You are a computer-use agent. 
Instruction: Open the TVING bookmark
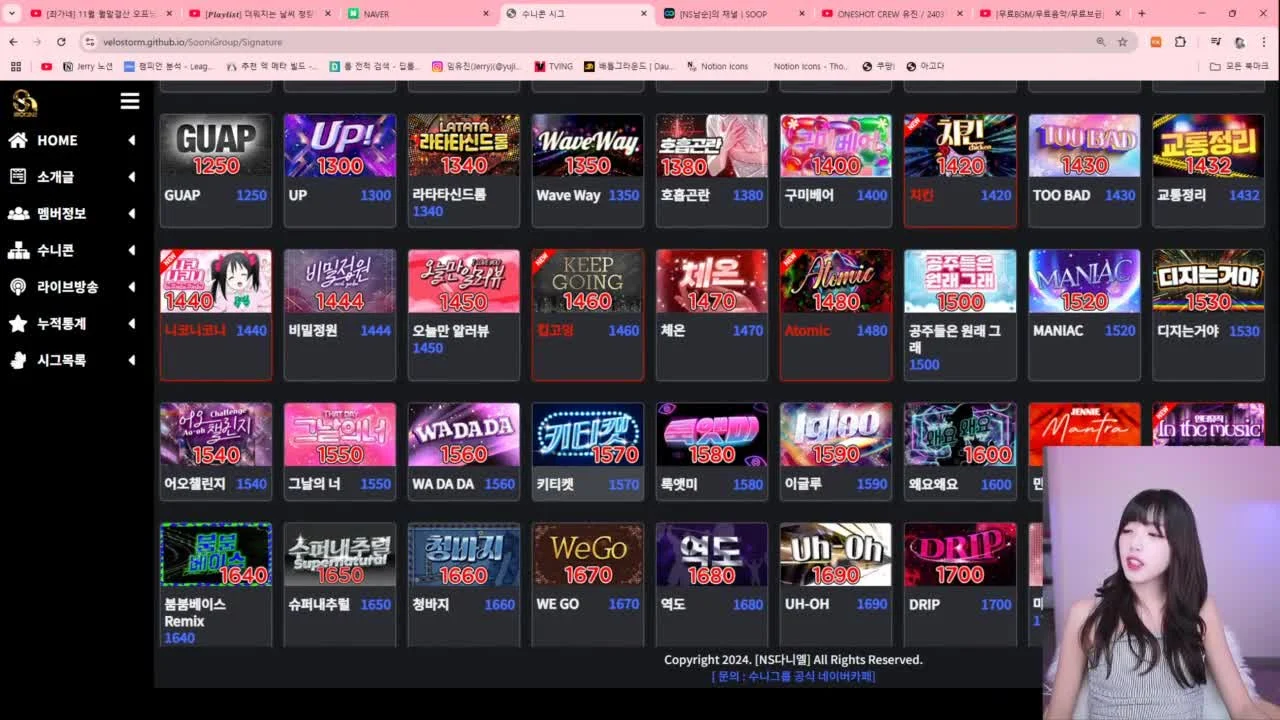click(x=553, y=66)
